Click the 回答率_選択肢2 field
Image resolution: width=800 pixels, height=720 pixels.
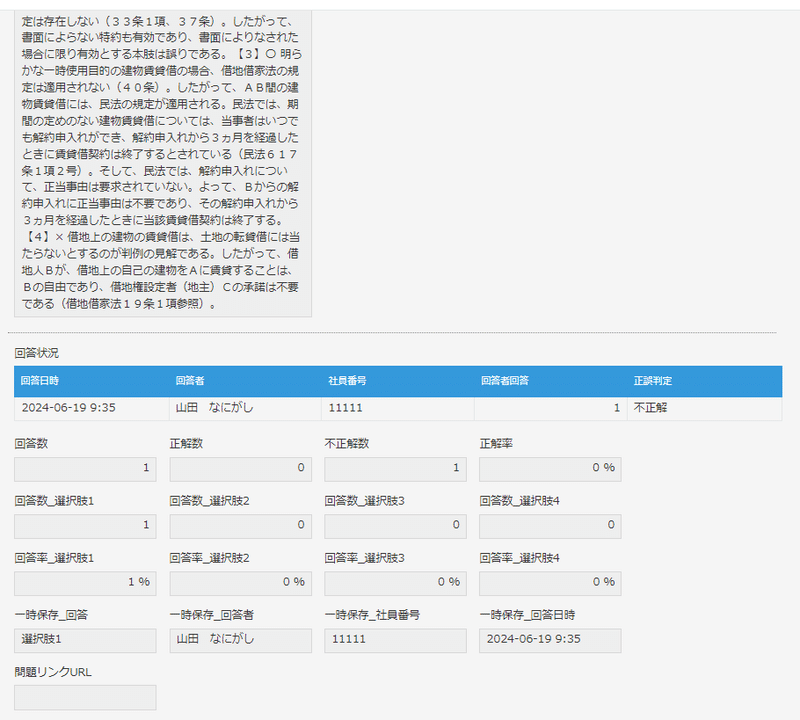[240, 583]
